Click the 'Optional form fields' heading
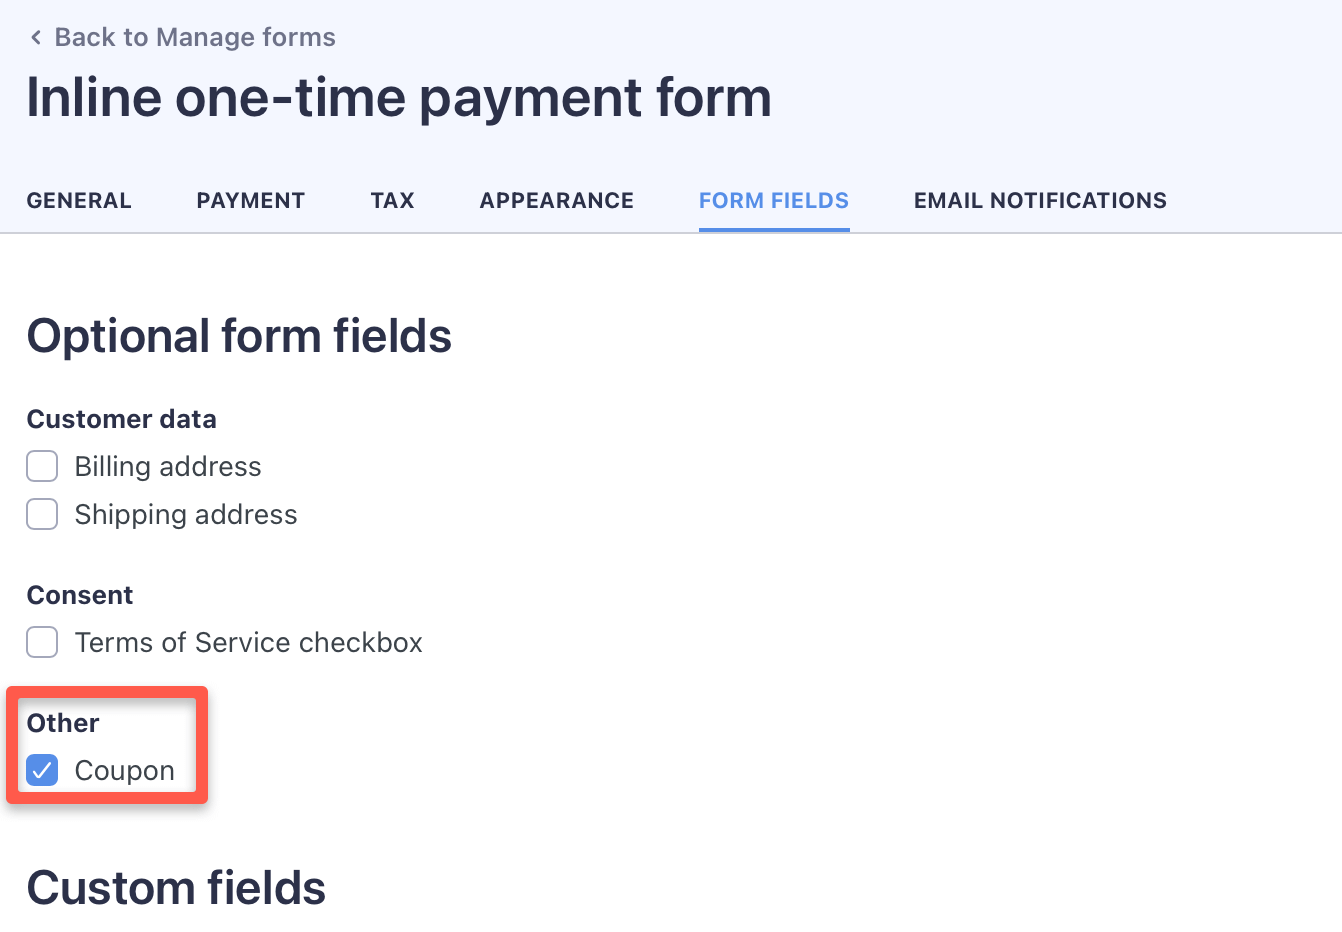Image resolution: width=1342 pixels, height=932 pixels. pos(239,336)
